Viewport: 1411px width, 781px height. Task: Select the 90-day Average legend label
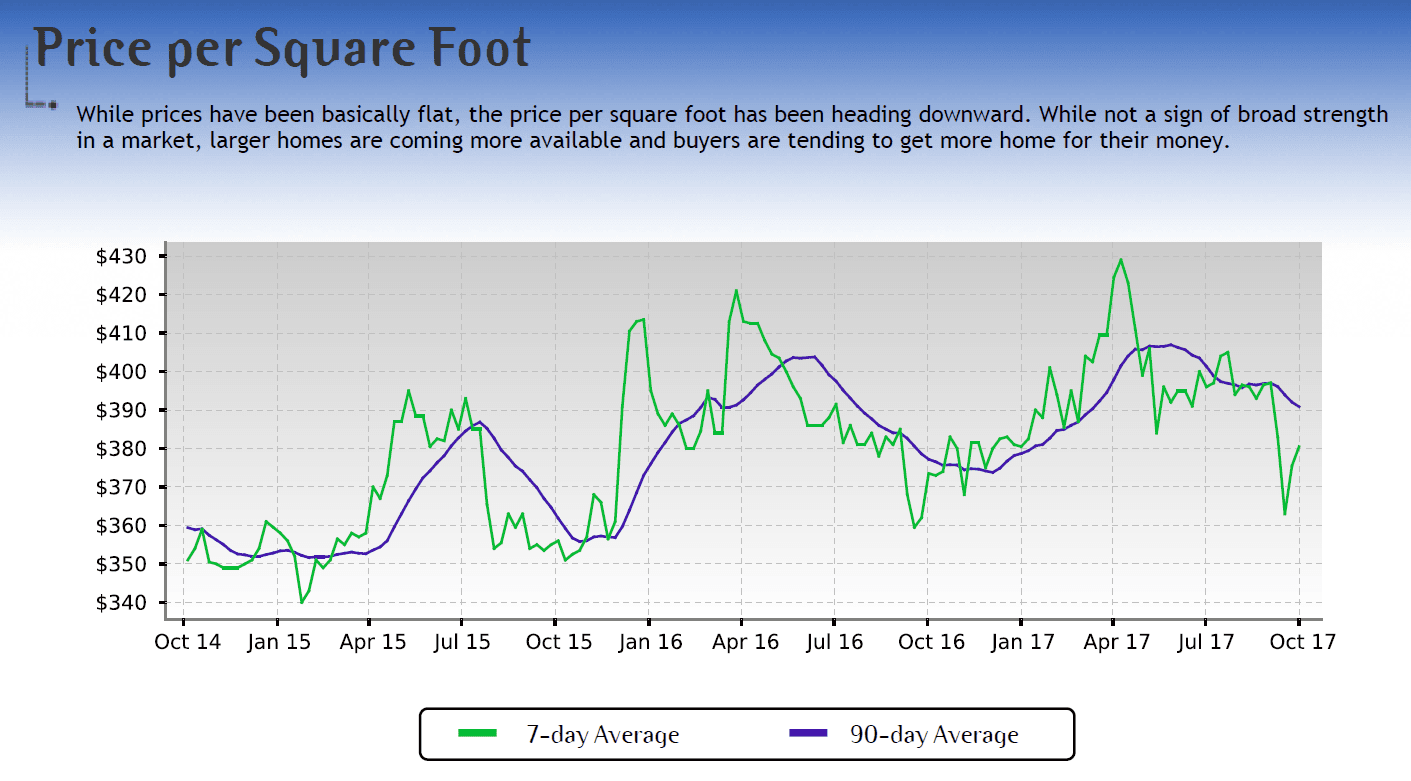coord(933,735)
